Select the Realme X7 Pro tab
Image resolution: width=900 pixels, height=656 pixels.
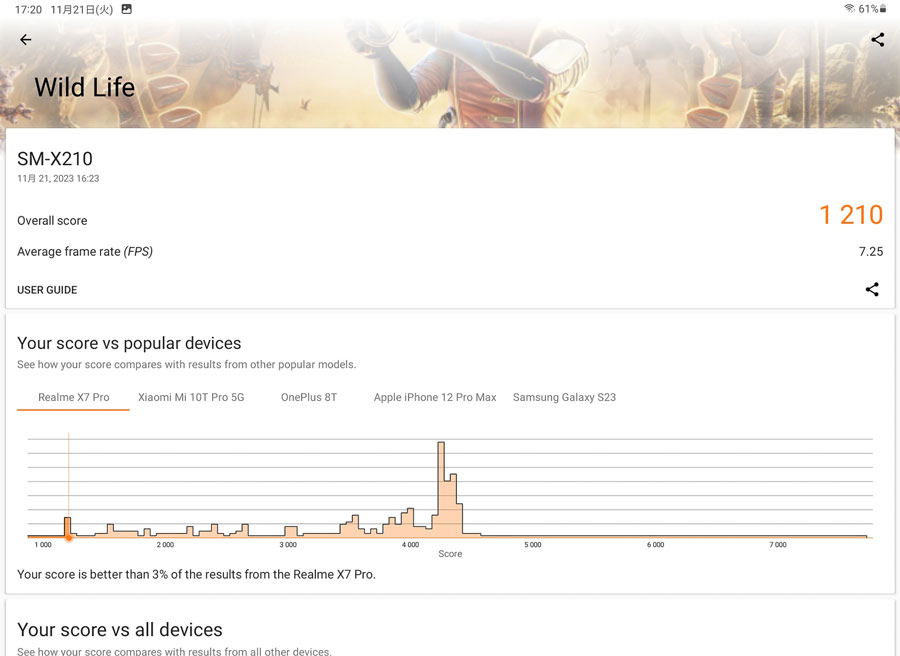tap(73, 397)
